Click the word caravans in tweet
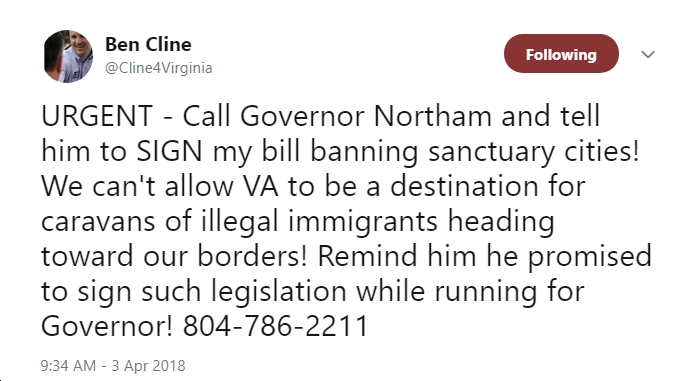Screen dimensions: 694x381 click(x=98, y=222)
